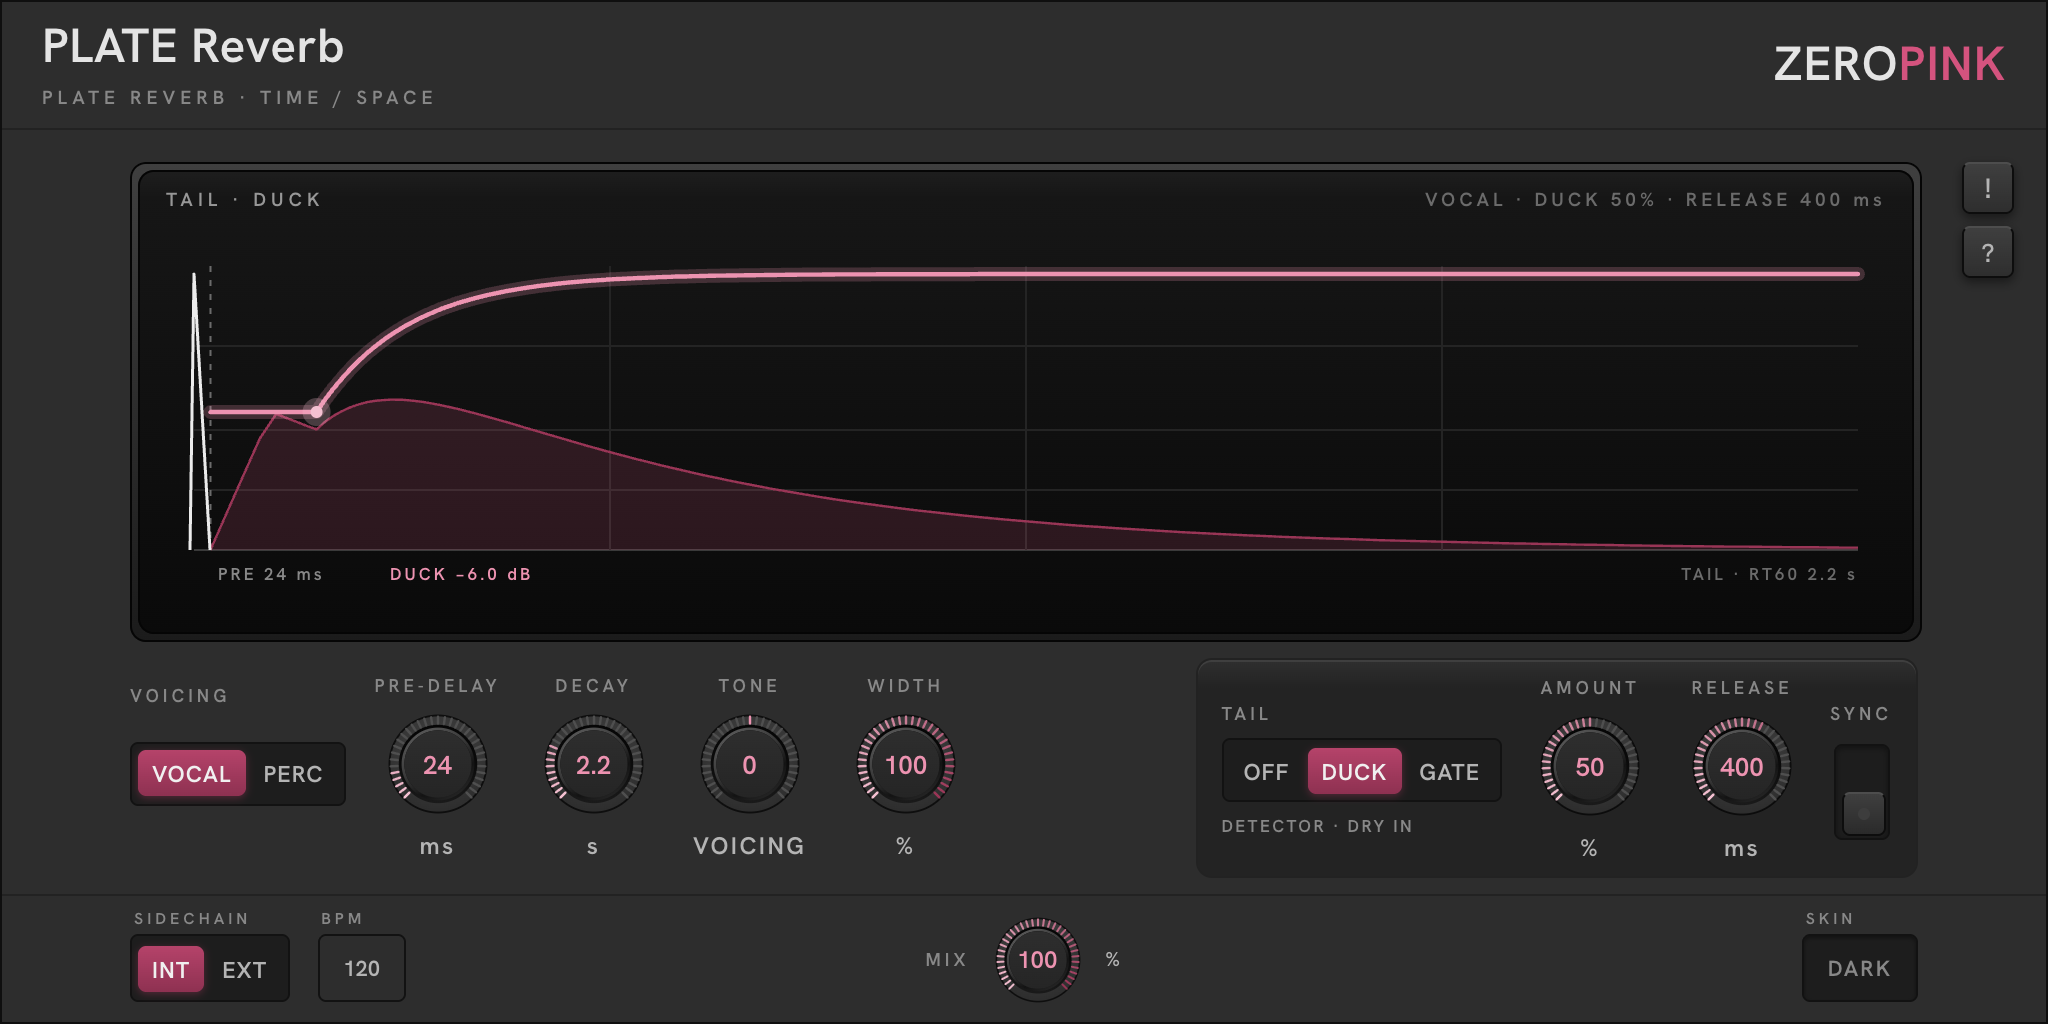The width and height of the screenshot is (2048, 1024).
Task: Click the duck Amount knob at 50
Action: pyautogui.click(x=1589, y=767)
